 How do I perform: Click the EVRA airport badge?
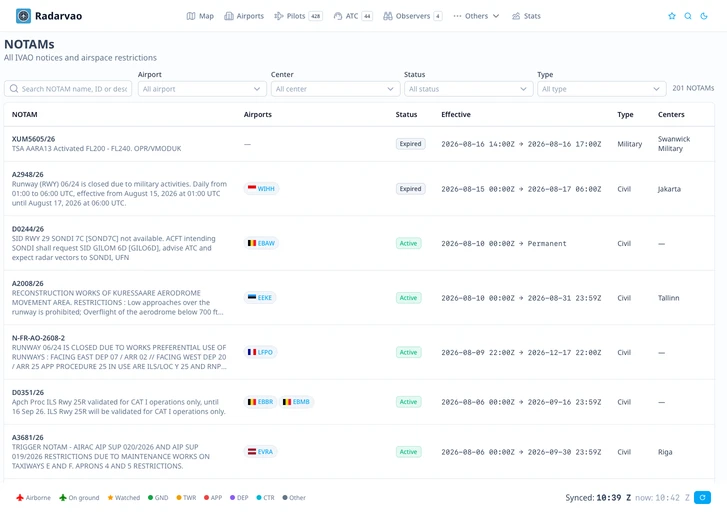click(x=260, y=451)
